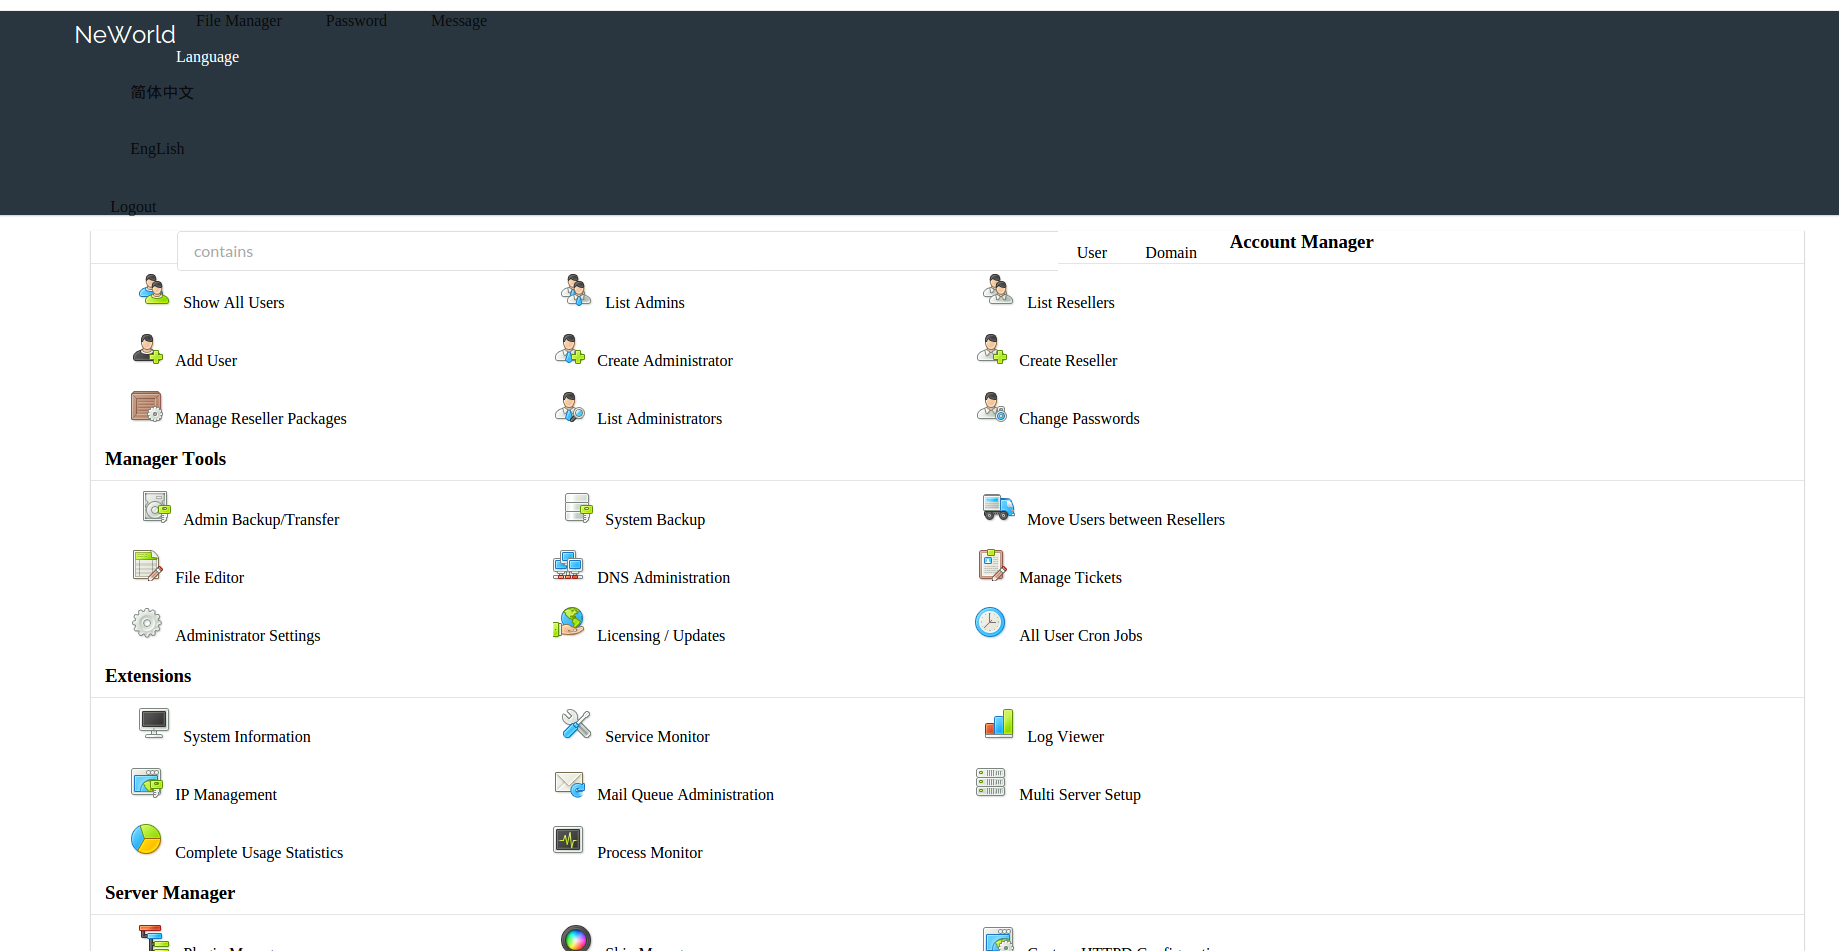1839x951 pixels.
Task: Click the DNS Administration icon
Action: [569, 566]
